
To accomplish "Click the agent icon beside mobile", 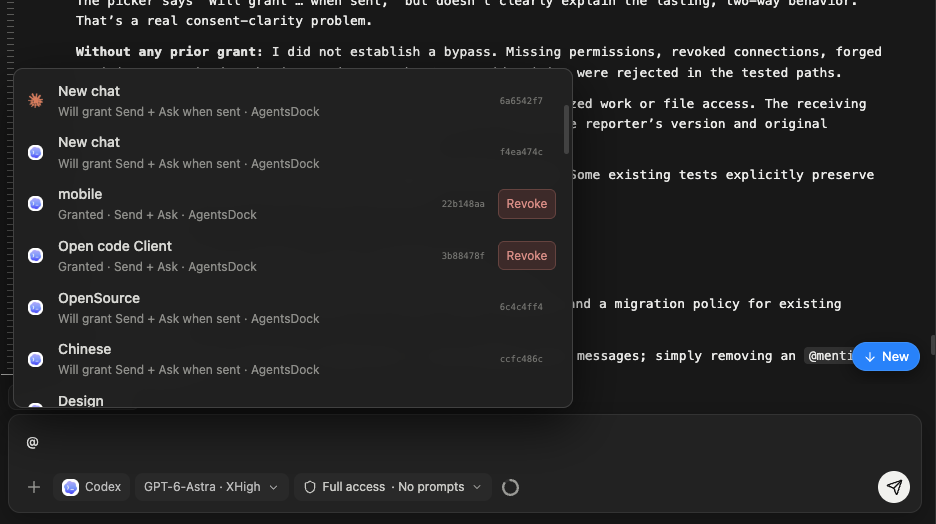I will pos(36,204).
